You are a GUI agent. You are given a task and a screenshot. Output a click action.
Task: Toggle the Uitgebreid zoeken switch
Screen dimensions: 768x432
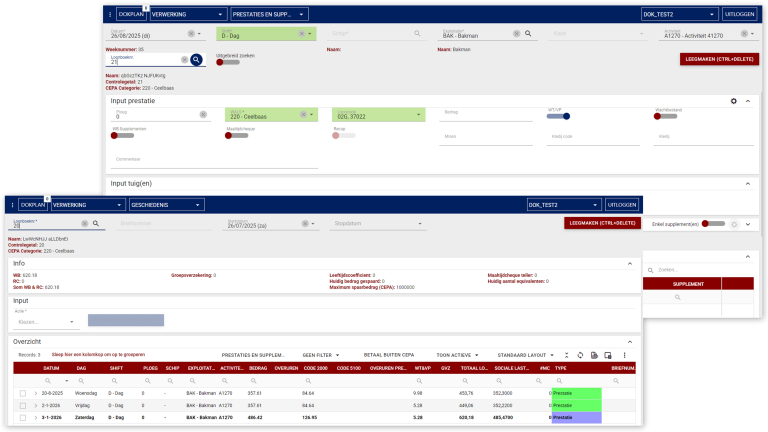click(x=229, y=62)
